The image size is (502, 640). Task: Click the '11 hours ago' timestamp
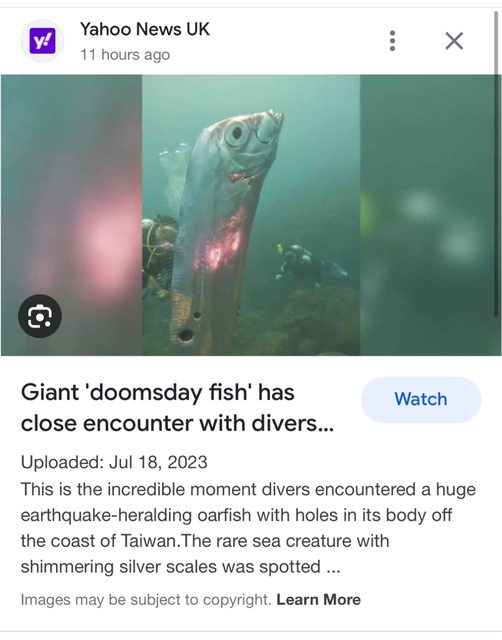125,54
